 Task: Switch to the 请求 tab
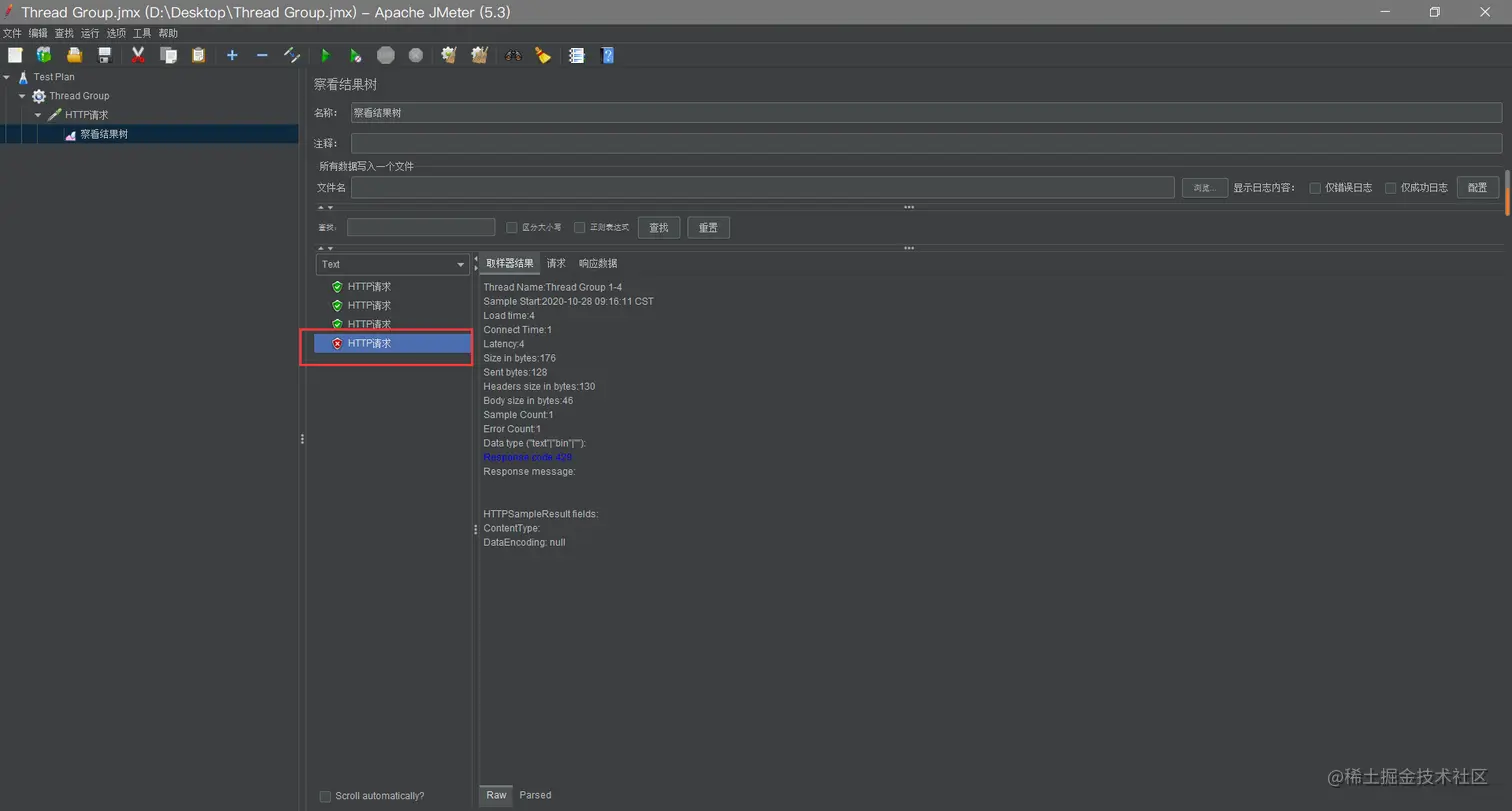click(556, 264)
